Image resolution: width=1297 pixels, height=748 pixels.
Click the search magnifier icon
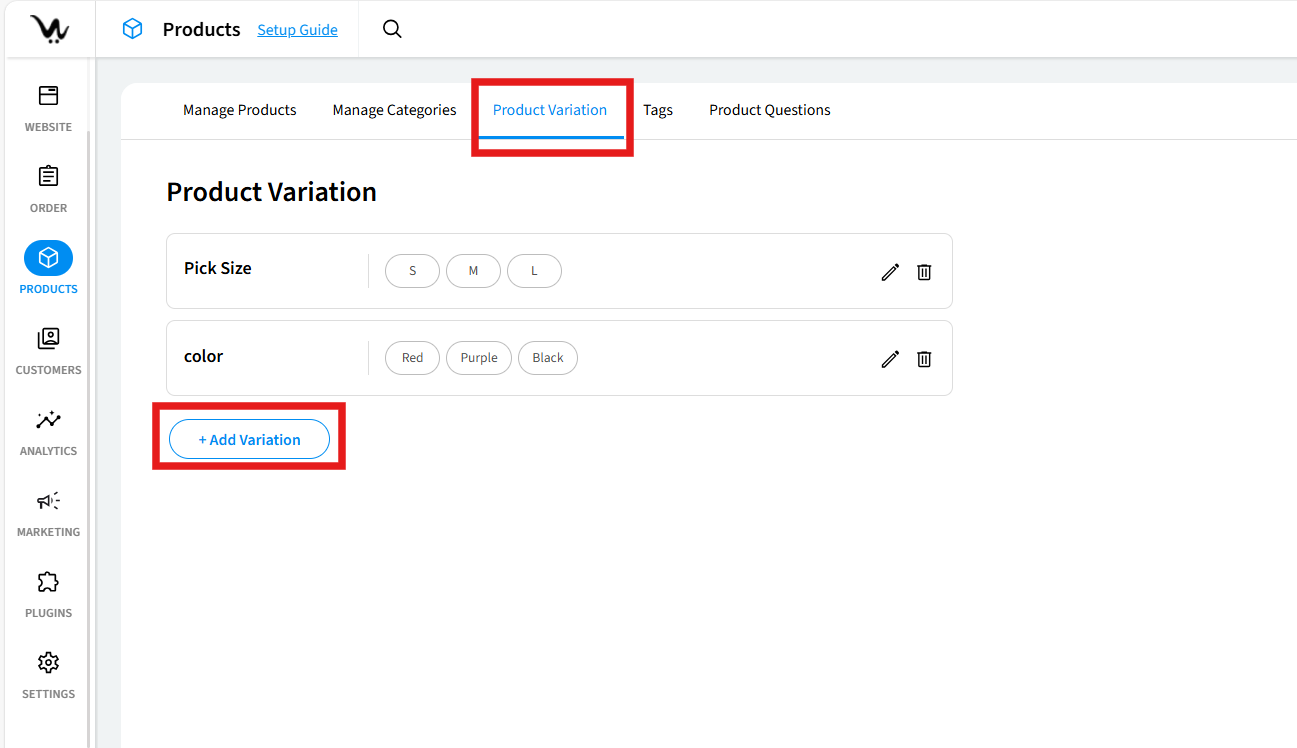(x=392, y=29)
